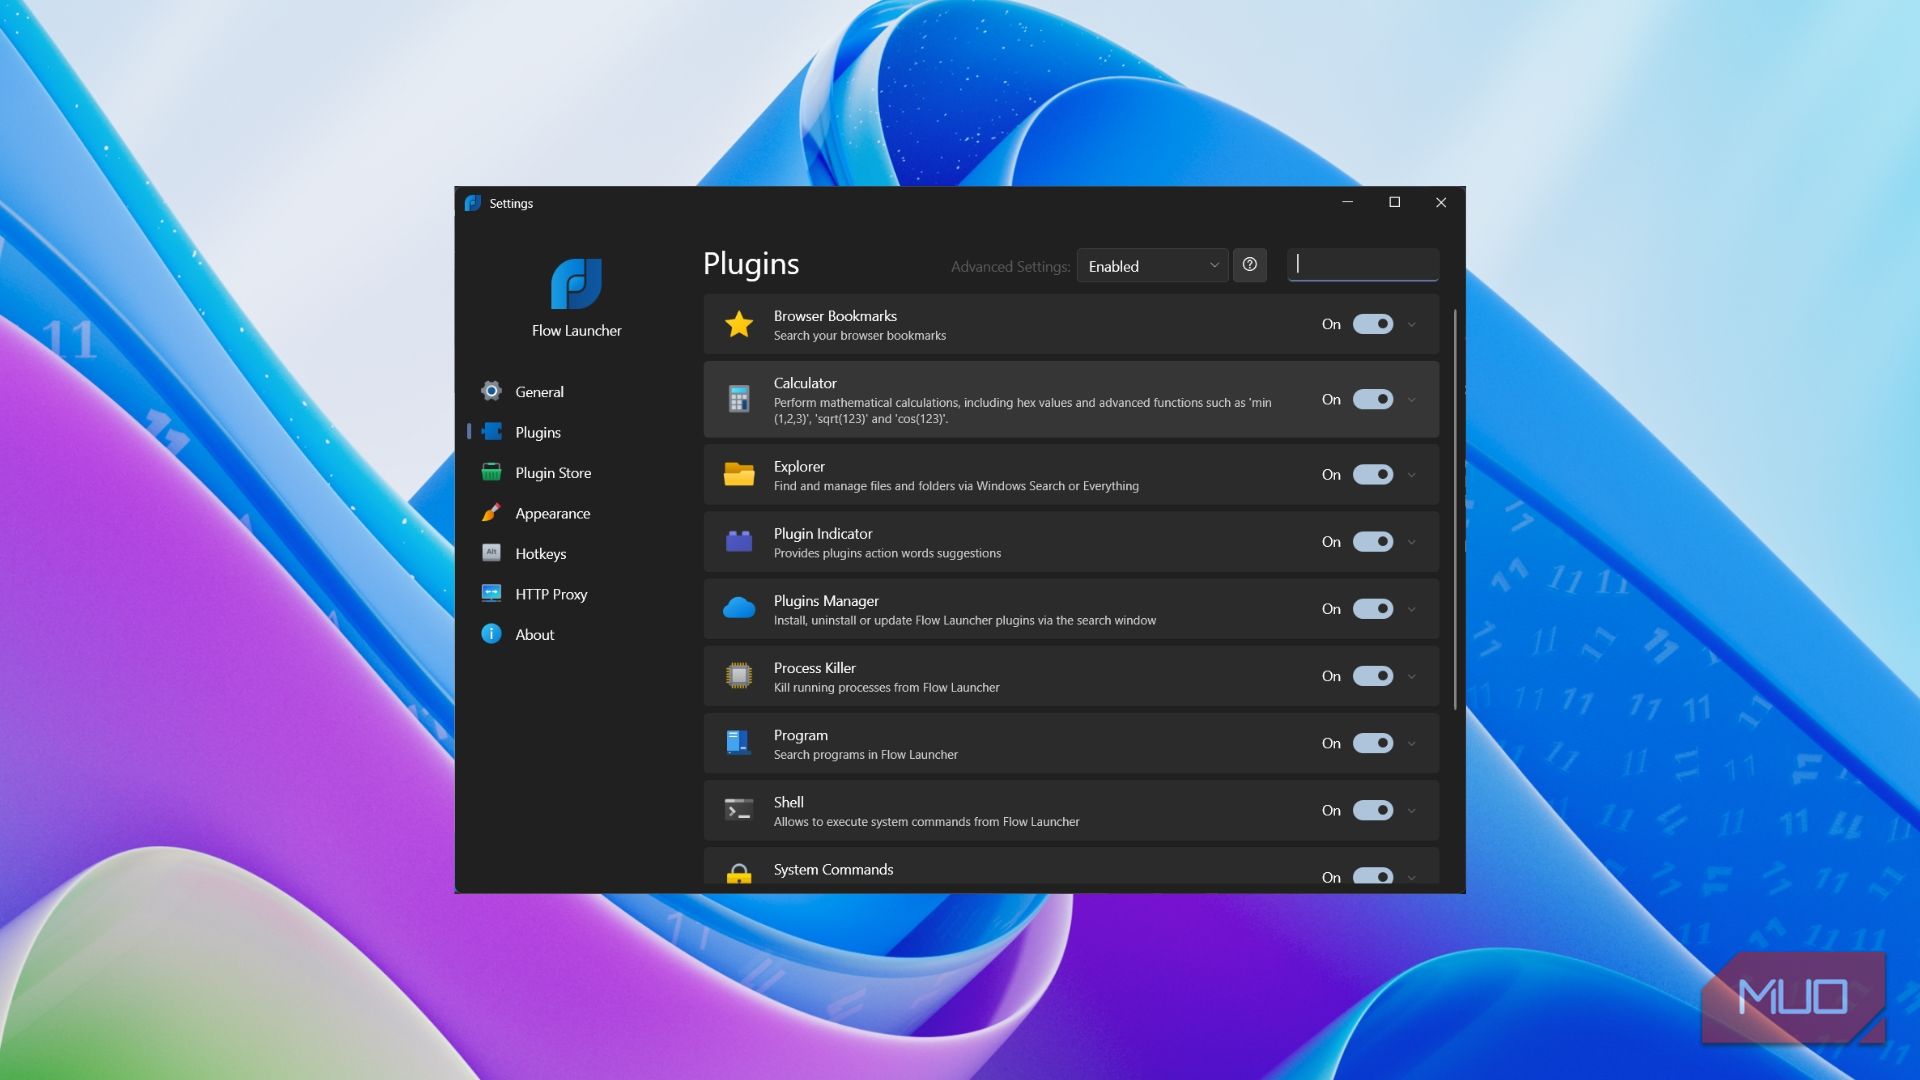Screen dimensions: 1920x1080
Task: Expand the Shell plugin chevron
Action: (1411, 810)
